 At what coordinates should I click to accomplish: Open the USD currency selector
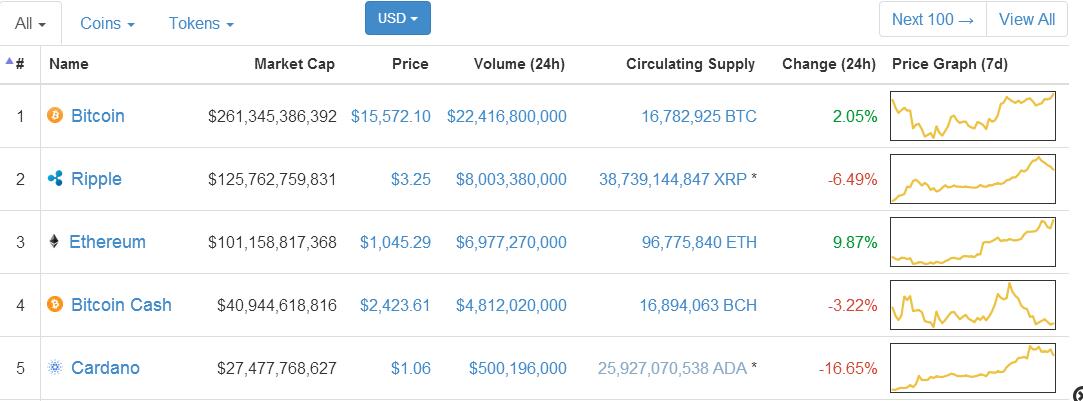398,19
